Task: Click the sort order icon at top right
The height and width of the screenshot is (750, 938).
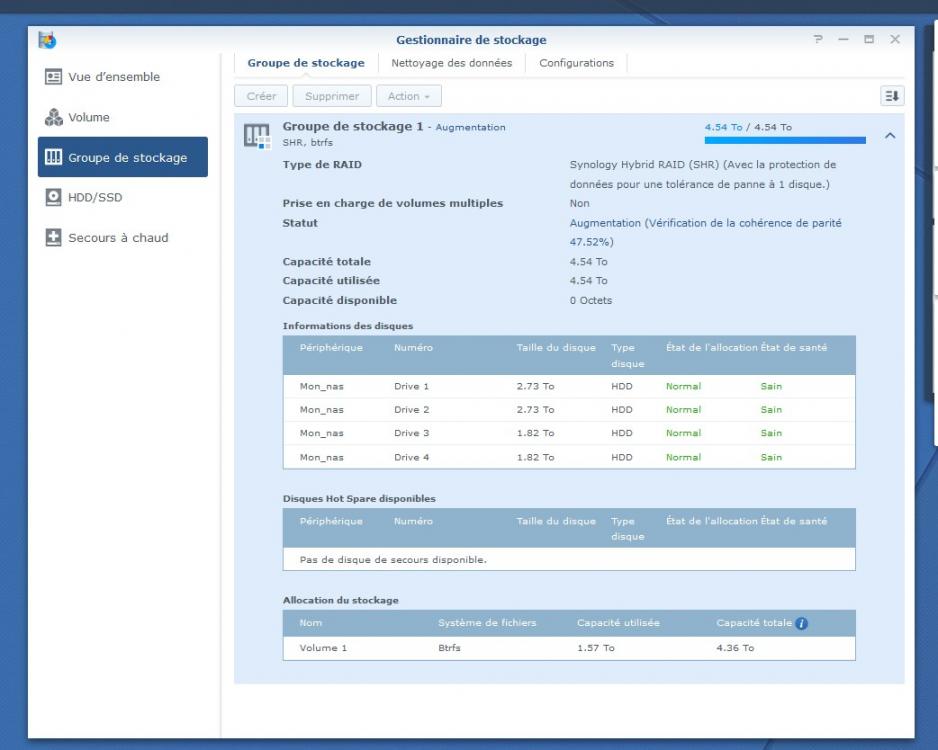Action: click(x=892, y=96)
